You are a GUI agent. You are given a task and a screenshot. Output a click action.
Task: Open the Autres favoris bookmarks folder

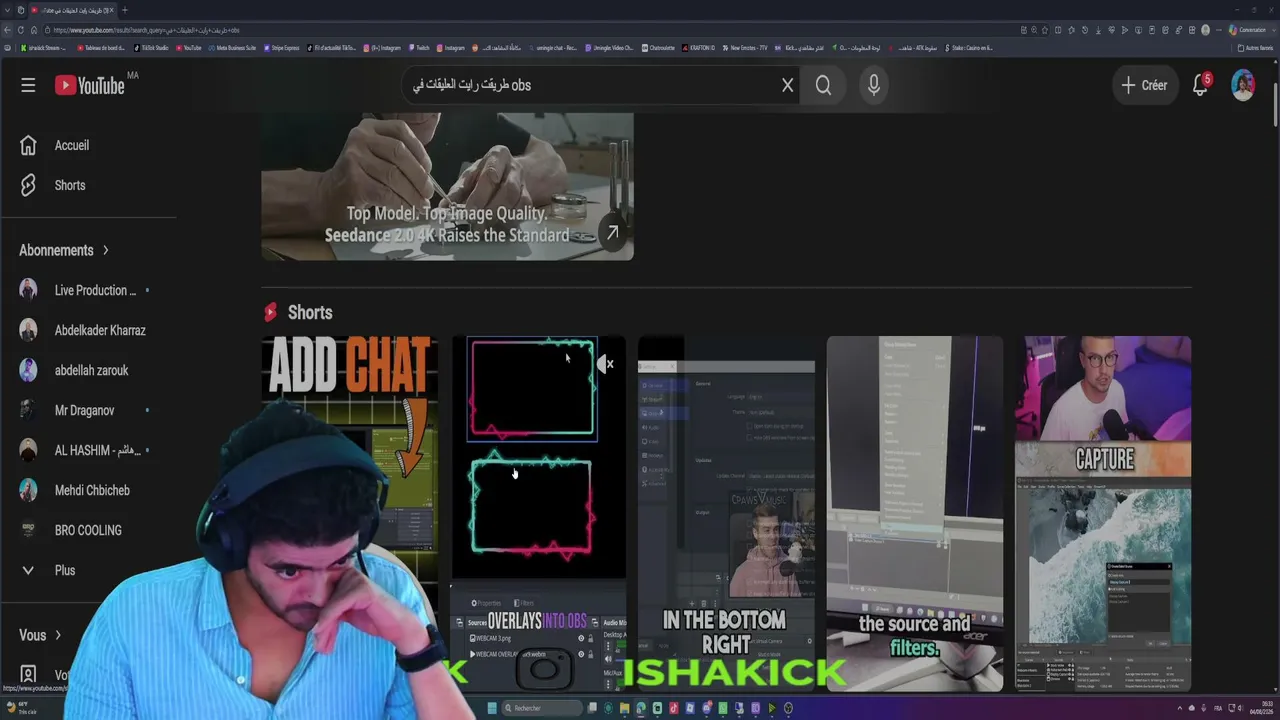click(1256, 48)
